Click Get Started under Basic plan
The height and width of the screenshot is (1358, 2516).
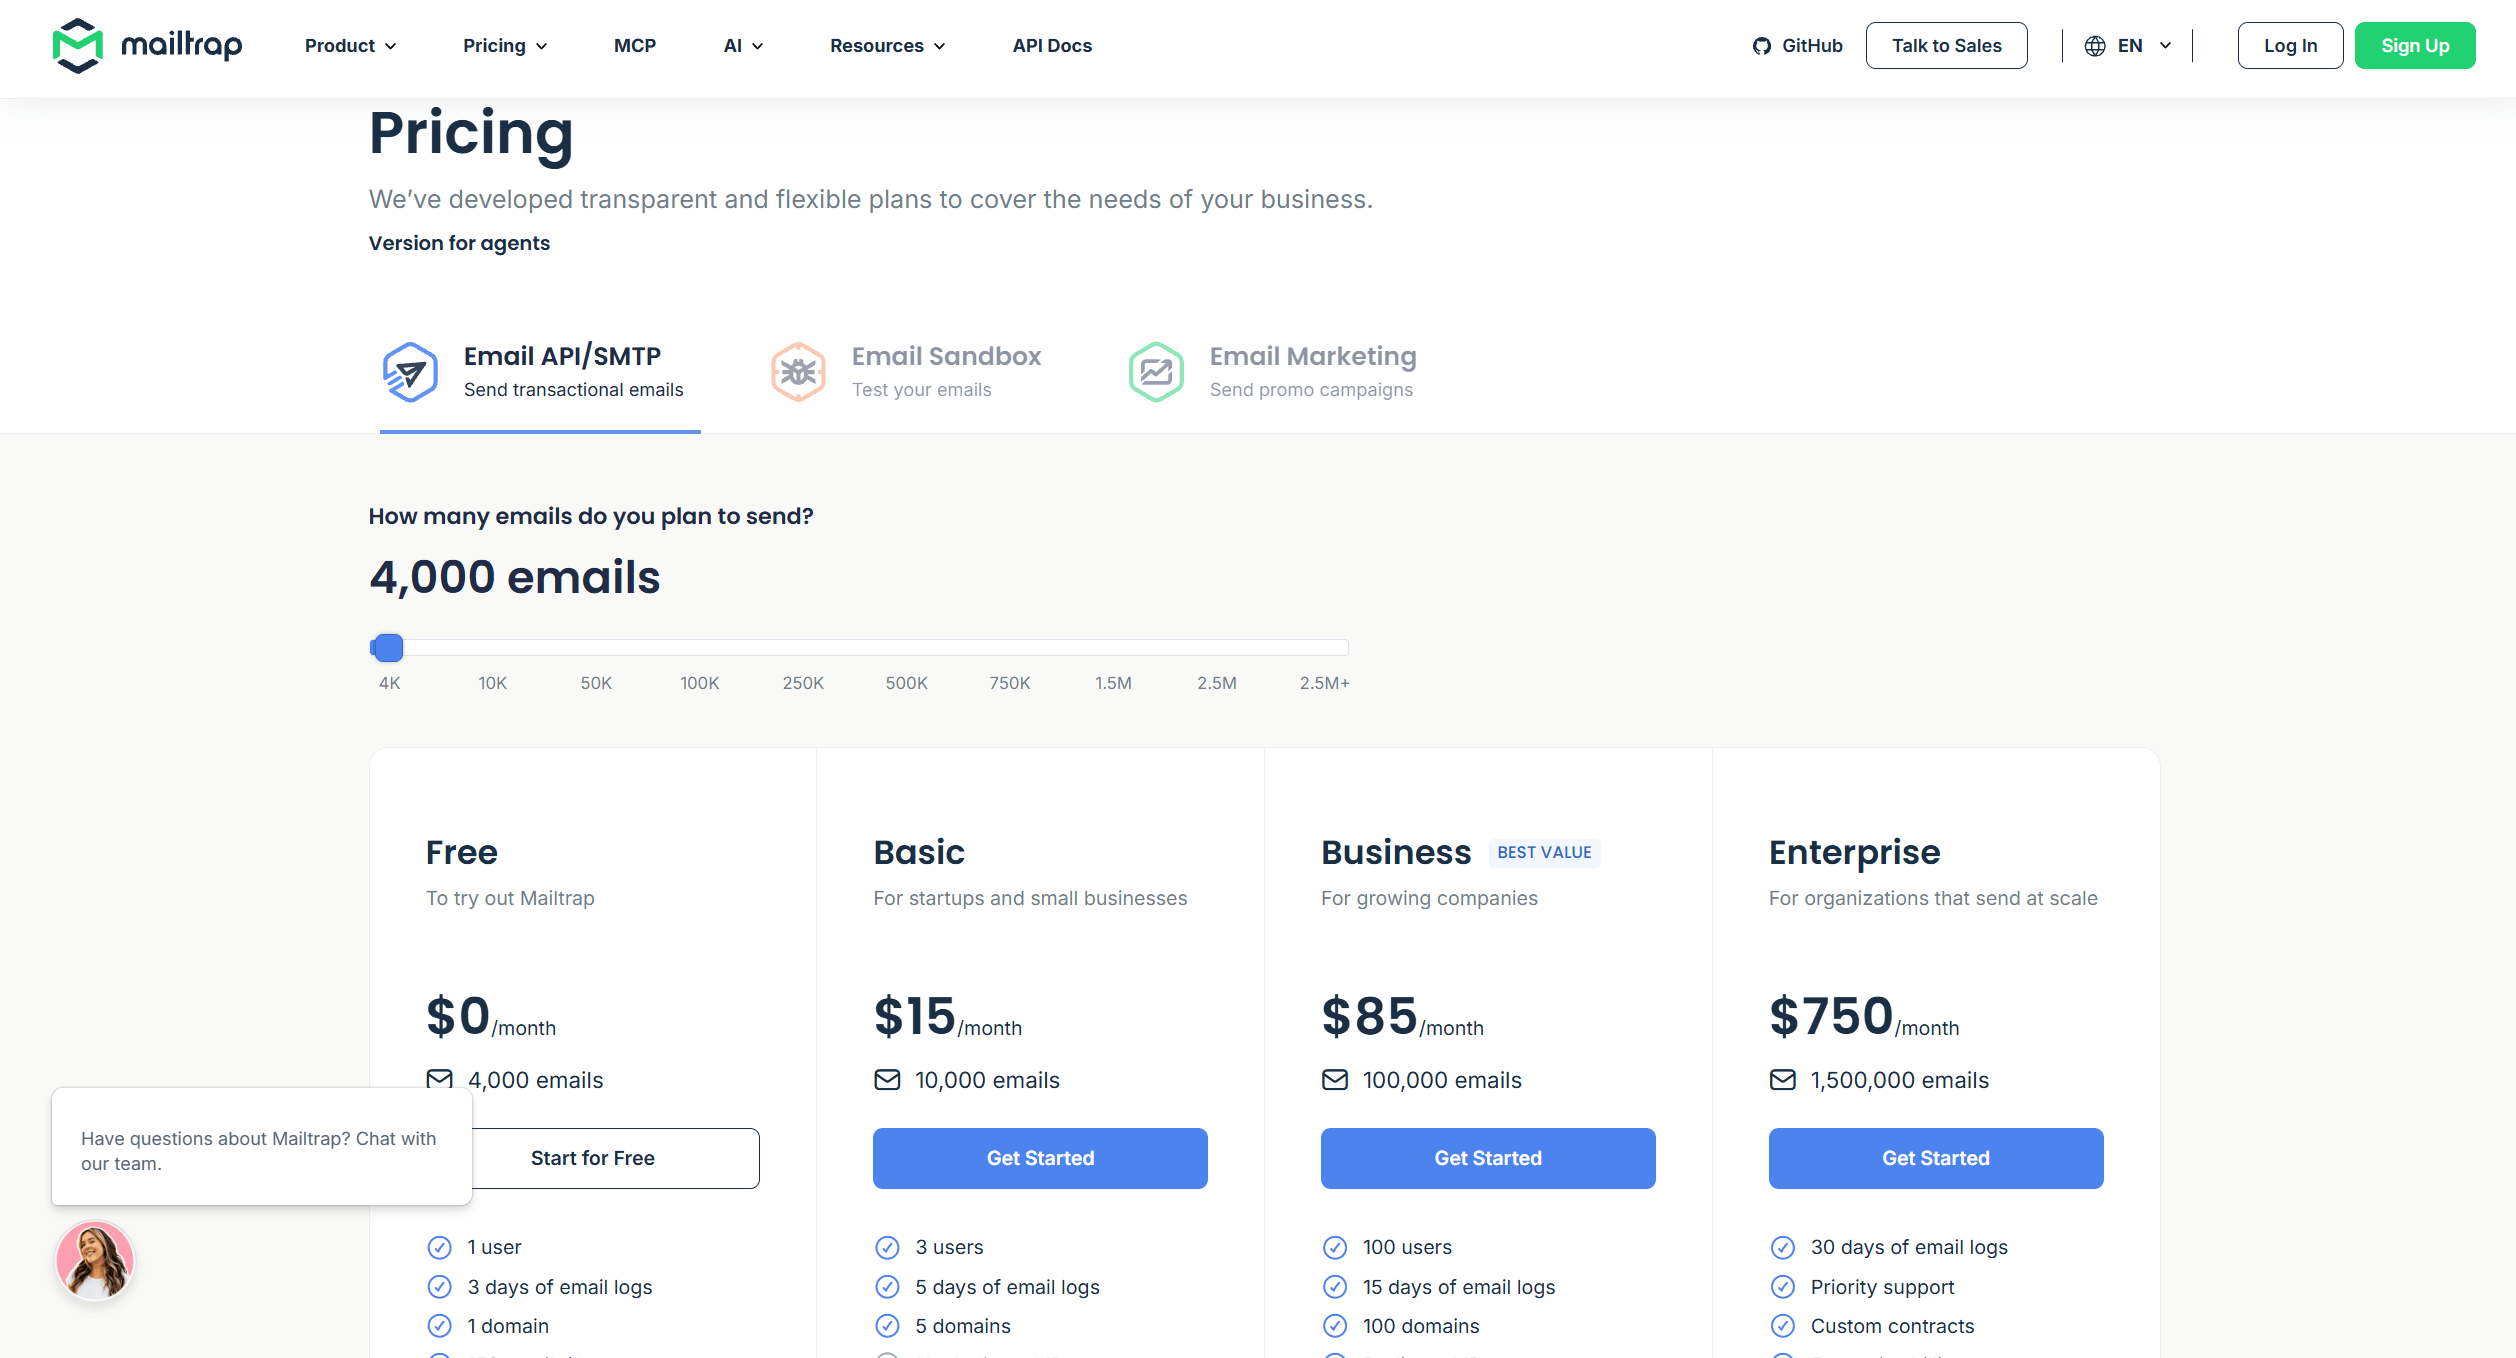1040,1158
